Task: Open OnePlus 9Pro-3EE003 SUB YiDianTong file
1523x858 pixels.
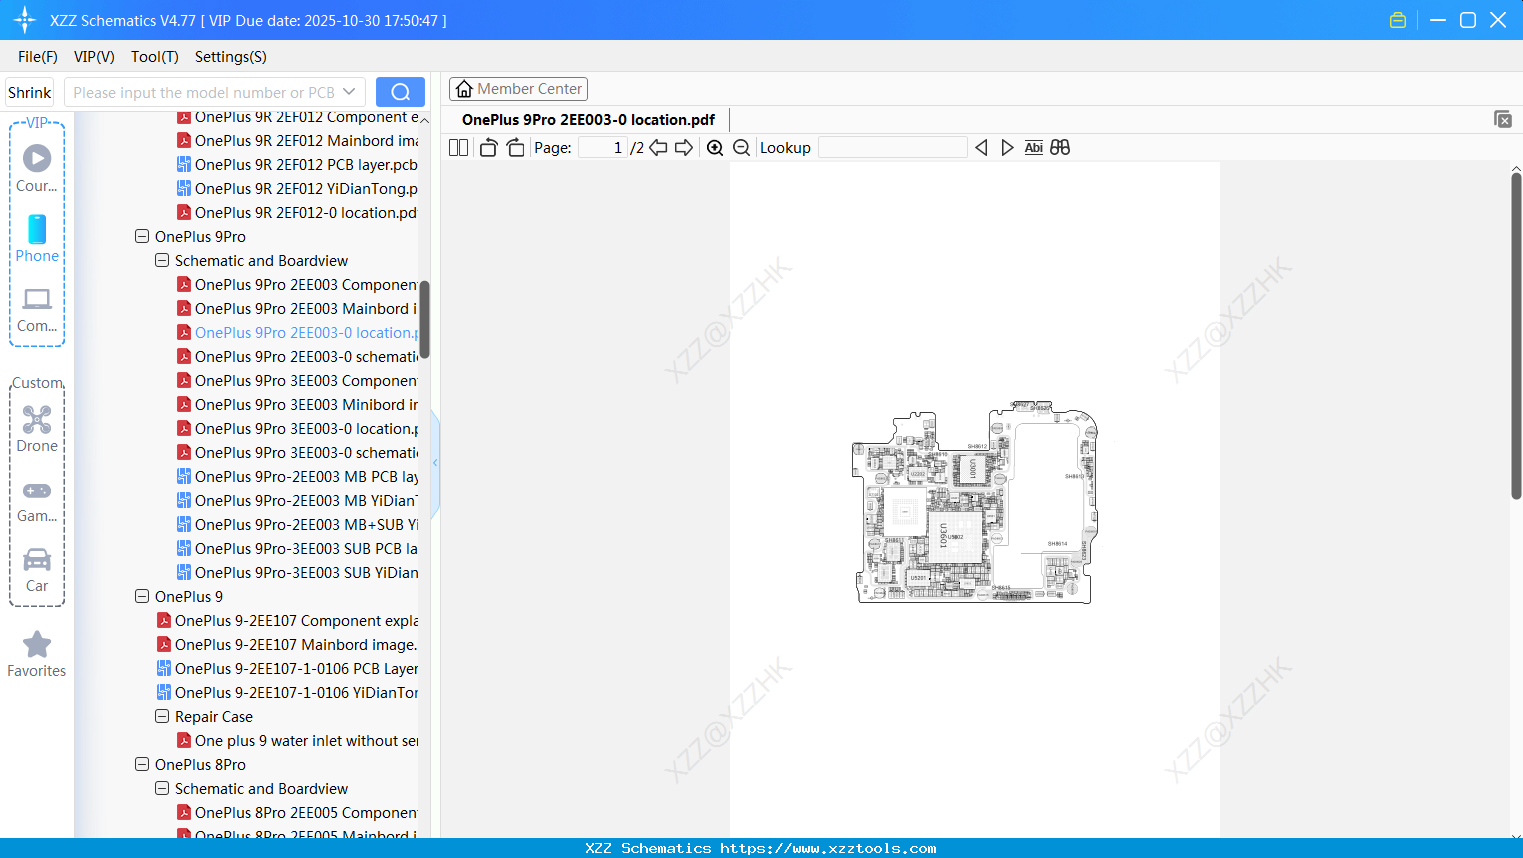Action: (x=298, y=573)
